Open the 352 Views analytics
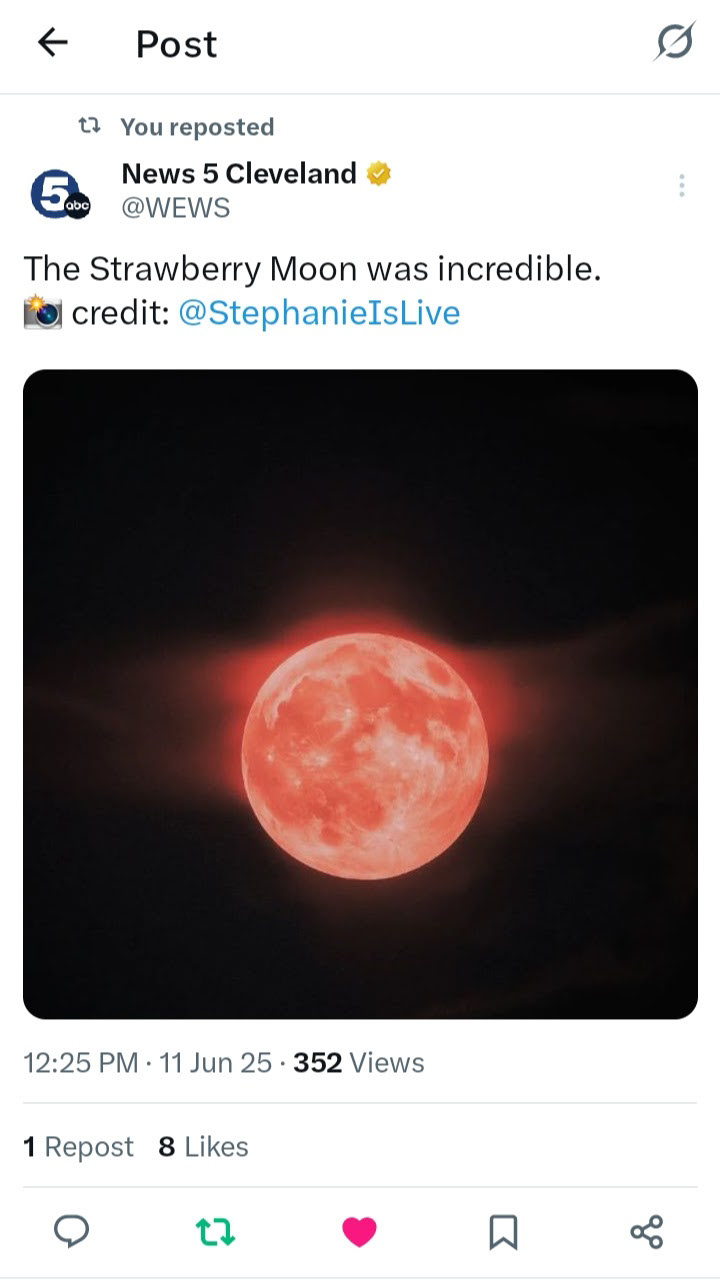Screen dimensions: 720x1282 (358, 1063)
